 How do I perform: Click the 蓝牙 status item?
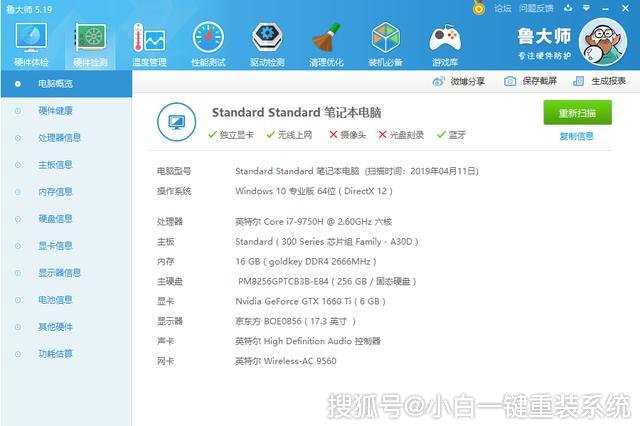[451, 135]
